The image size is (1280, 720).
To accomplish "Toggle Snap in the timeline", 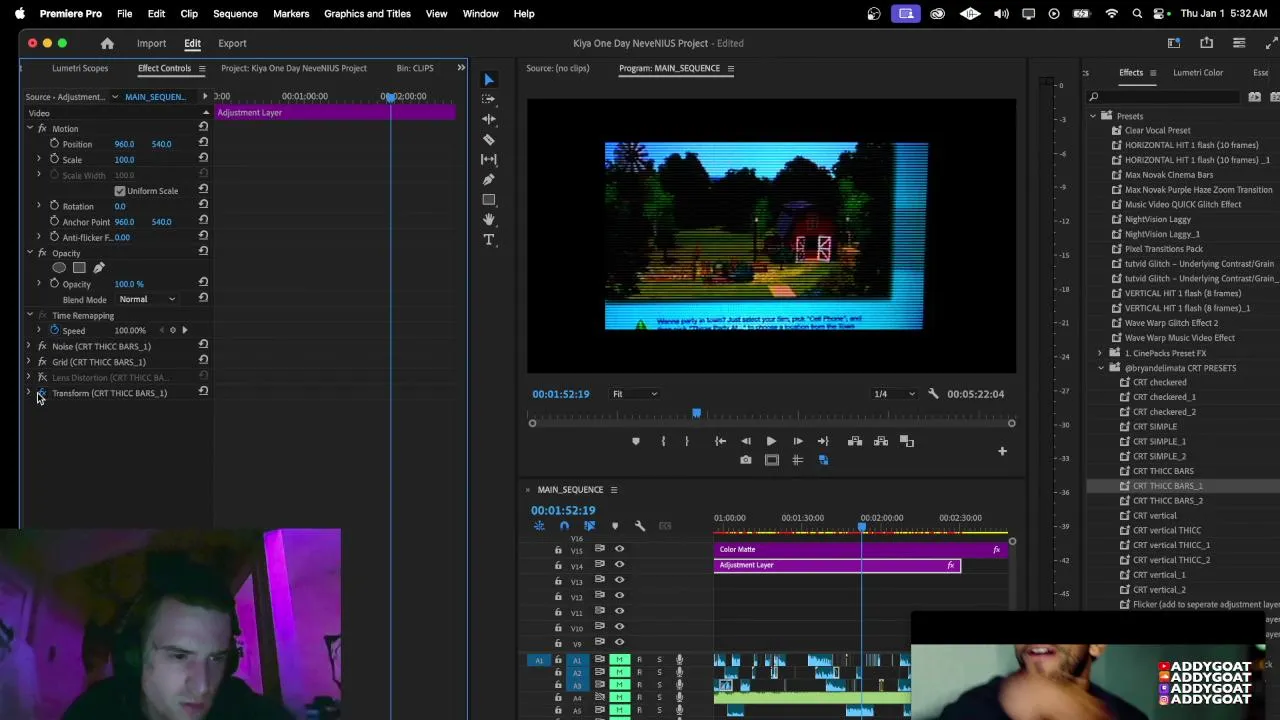I will point(564,526).
